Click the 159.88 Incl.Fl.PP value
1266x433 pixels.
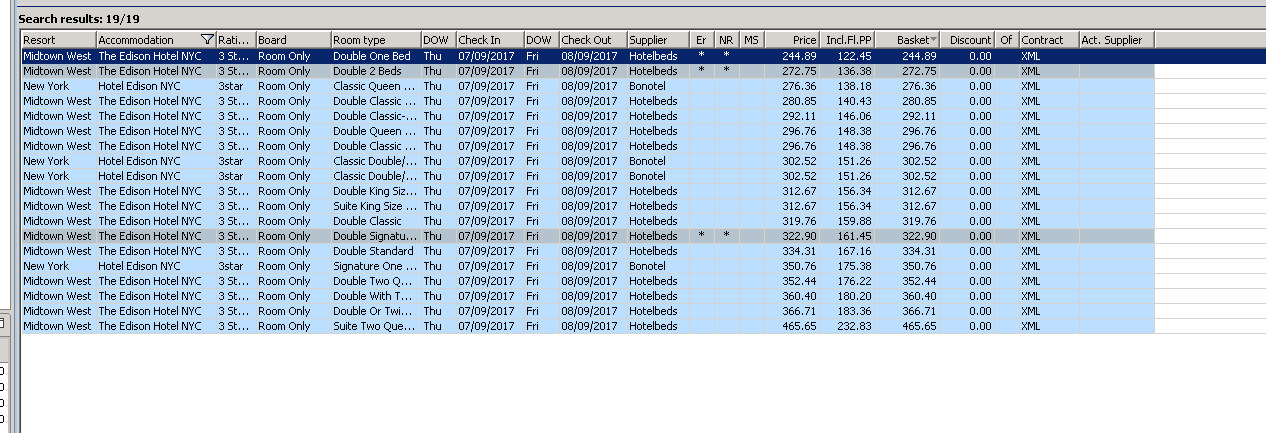point(855,221)
